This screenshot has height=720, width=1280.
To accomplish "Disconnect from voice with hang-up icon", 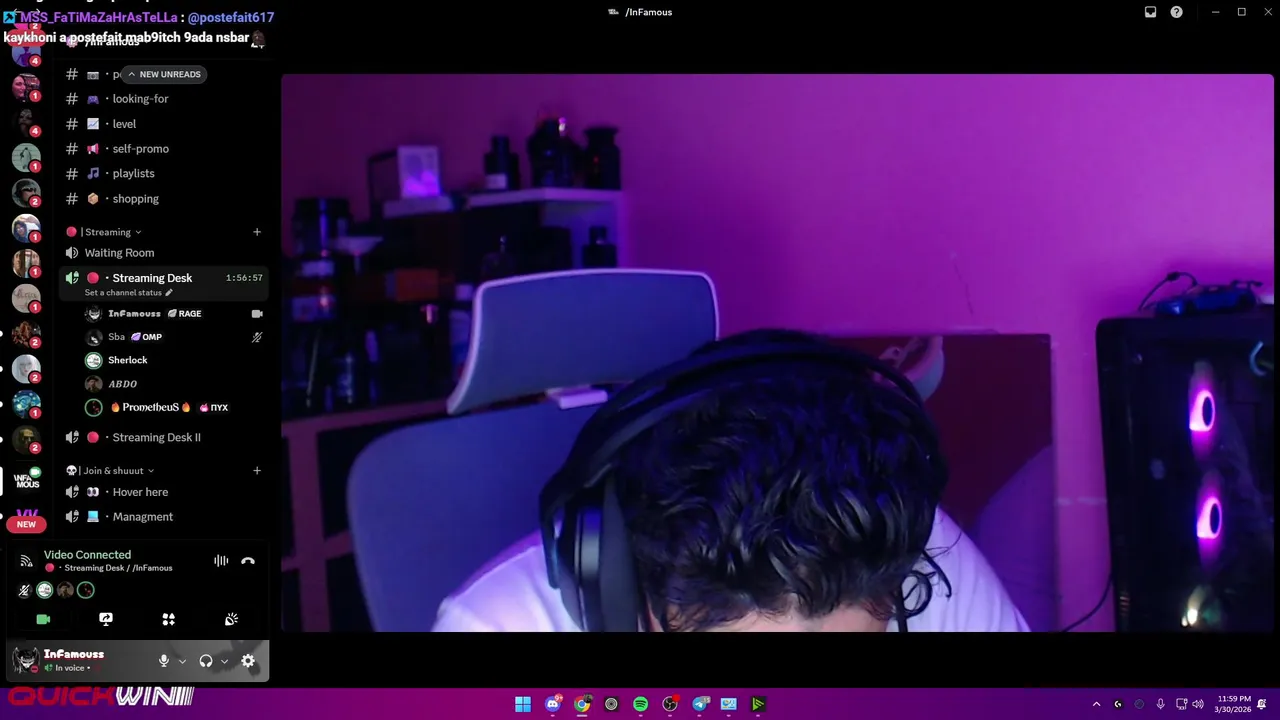I will pyautogui.click(x=248, y=561).
